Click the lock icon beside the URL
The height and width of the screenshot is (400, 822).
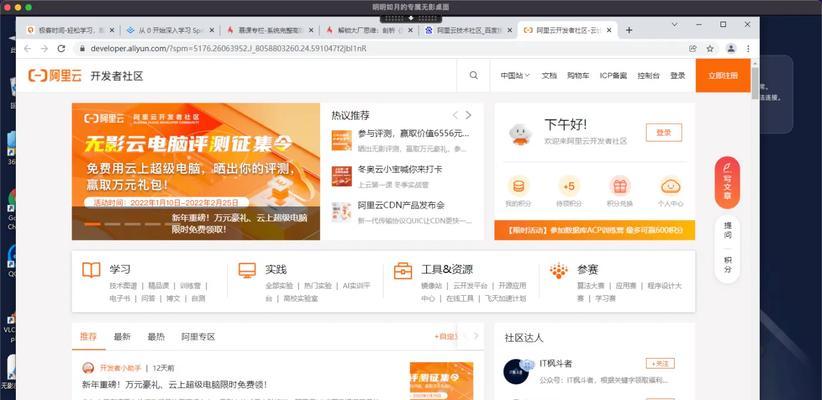click(82, 48)
